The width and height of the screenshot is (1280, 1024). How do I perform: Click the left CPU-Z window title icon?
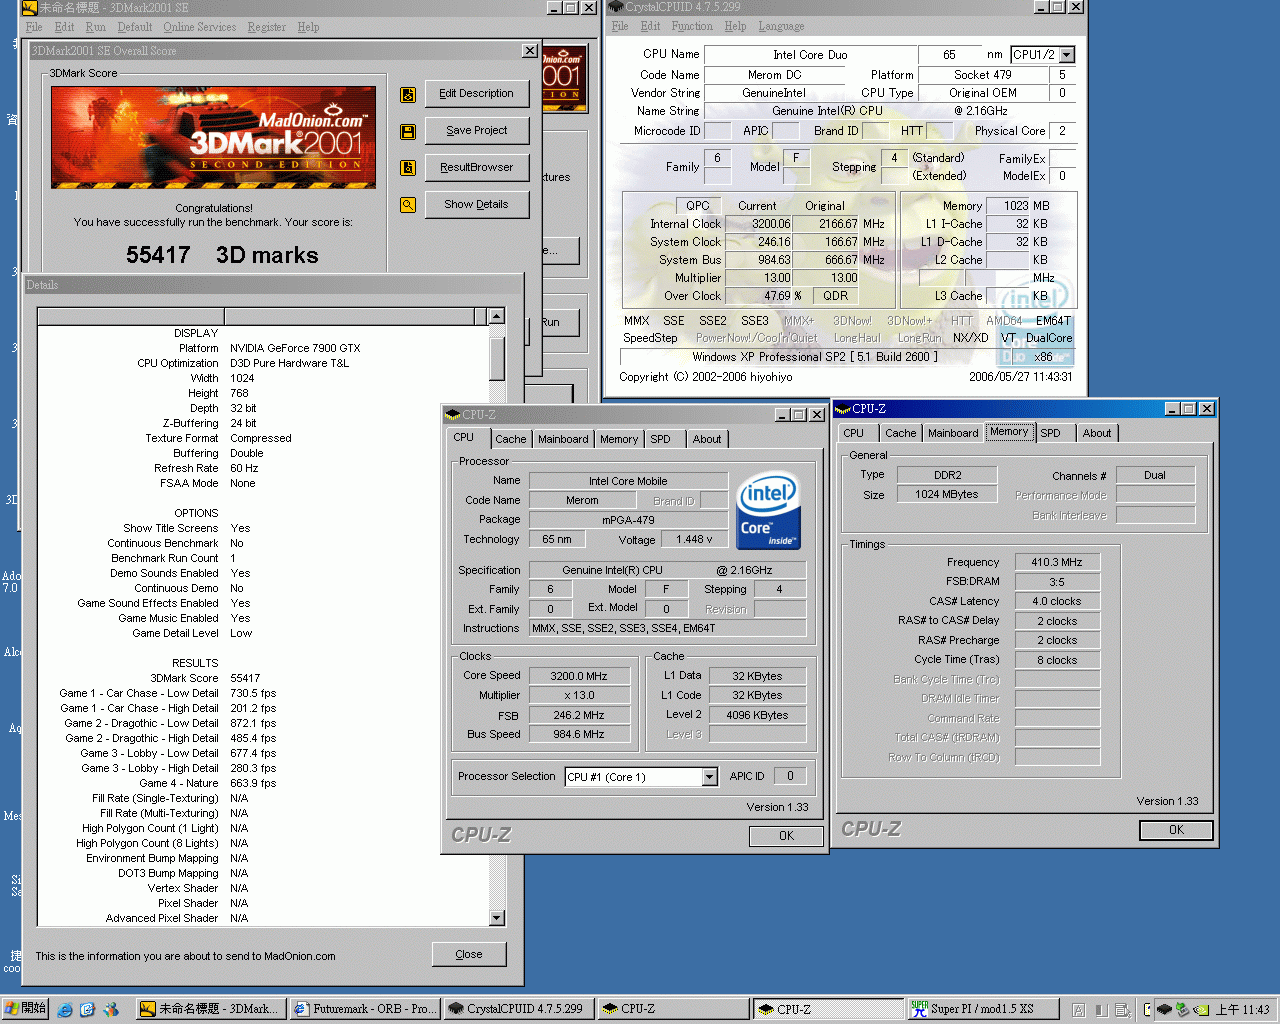point(452,414)
